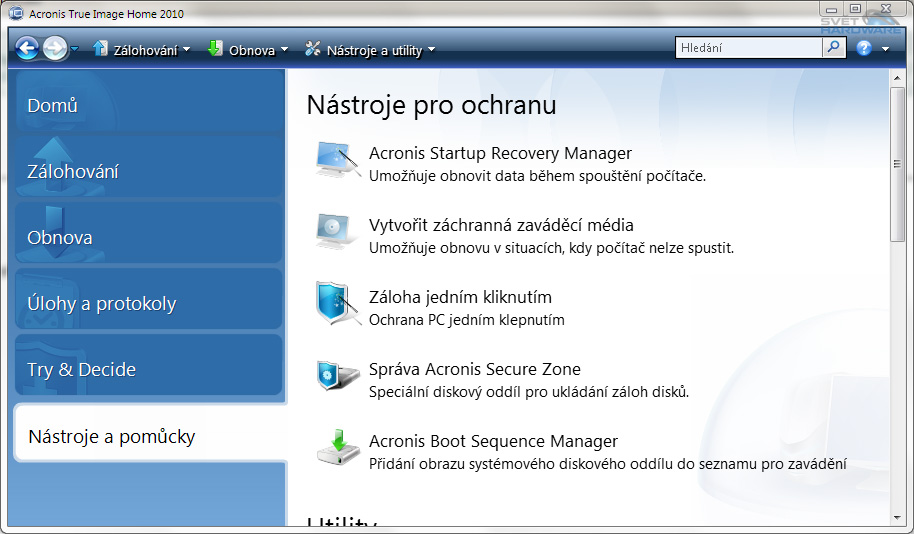
Task: Open the Zálohování toolbar menu
Action: (x=145, y=51)
